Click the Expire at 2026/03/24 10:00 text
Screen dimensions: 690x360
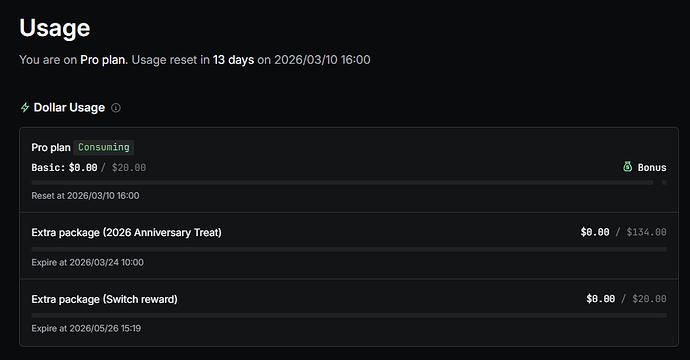[88, 263]
